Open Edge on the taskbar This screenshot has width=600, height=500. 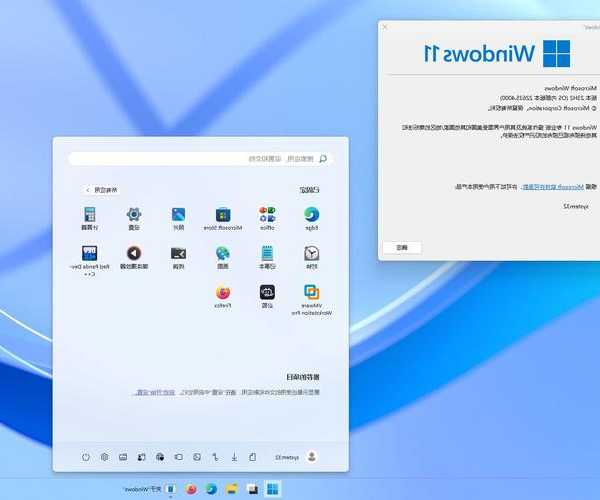[211, 489]
